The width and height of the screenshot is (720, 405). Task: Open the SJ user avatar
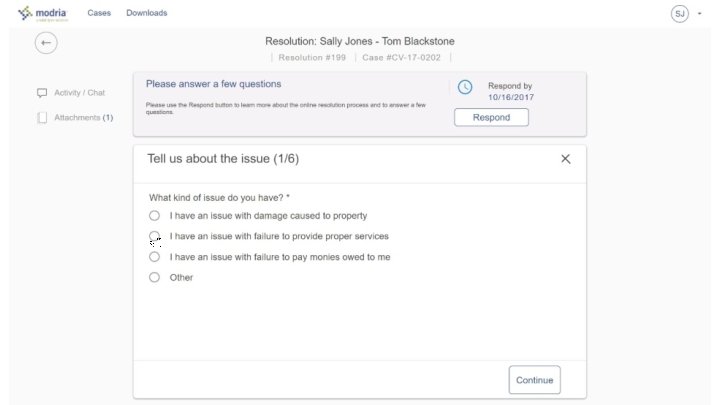[680, 13]
